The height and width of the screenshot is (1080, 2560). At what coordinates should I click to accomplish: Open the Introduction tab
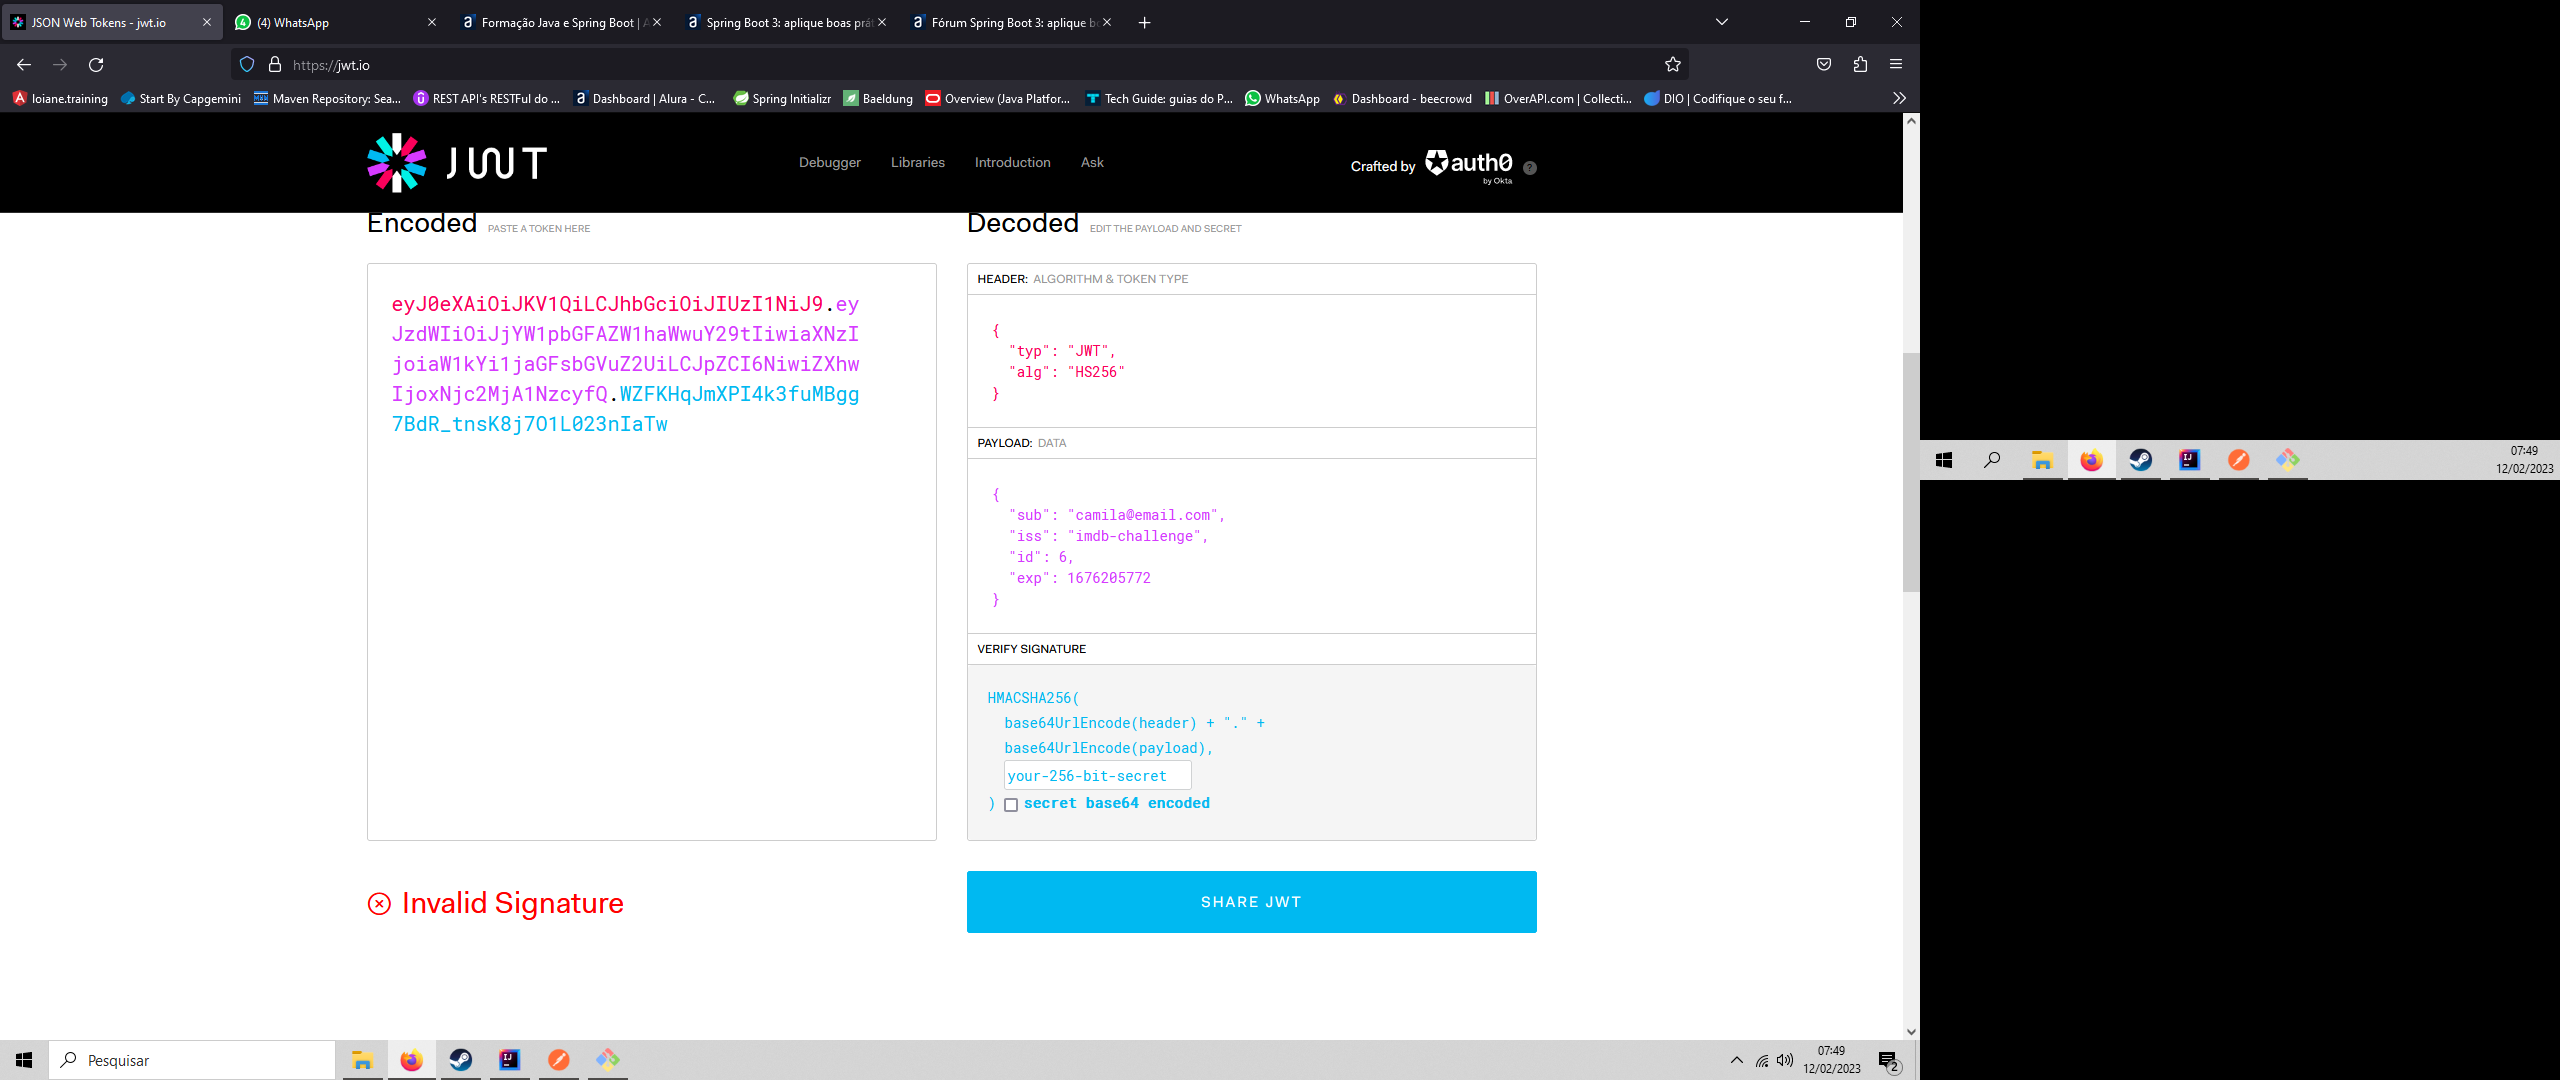coord(1012,162)
